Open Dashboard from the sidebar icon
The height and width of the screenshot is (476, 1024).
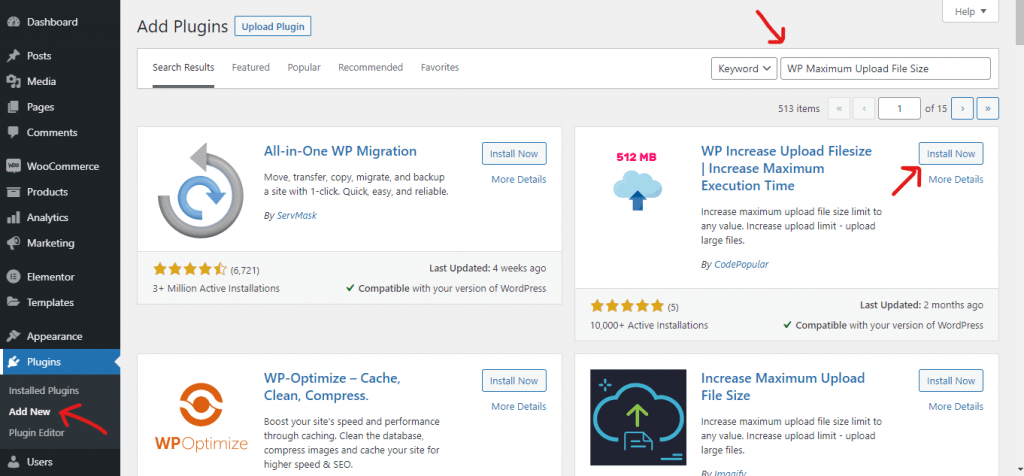tap(13, 22)
